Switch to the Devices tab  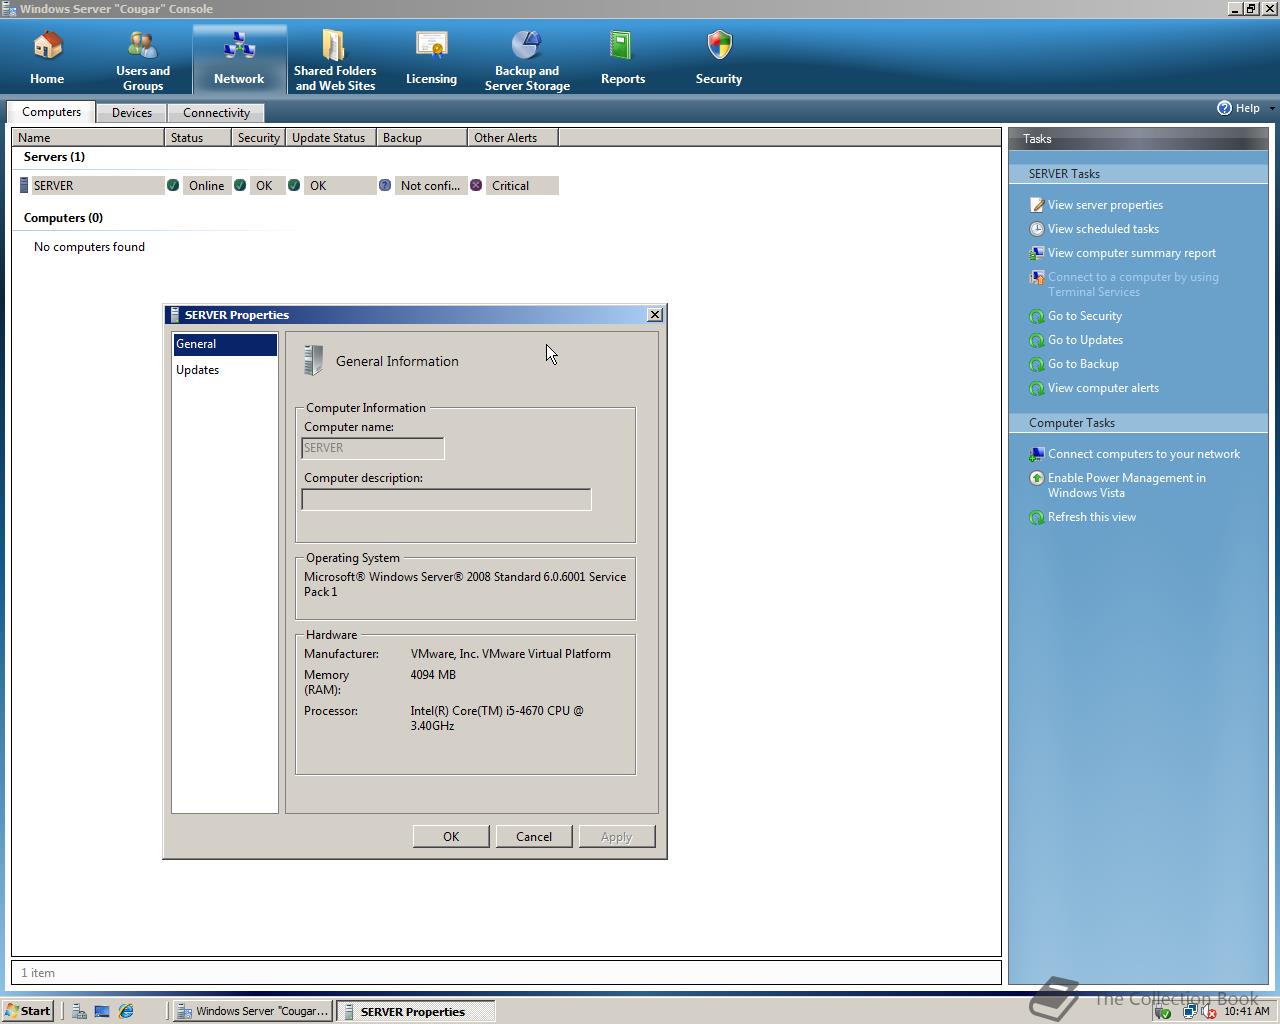131,113
